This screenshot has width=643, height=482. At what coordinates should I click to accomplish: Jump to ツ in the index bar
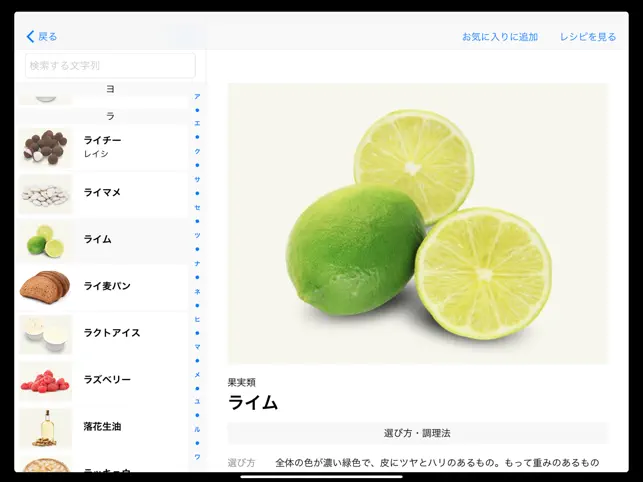pyautogui.click(x=197, y=235)
